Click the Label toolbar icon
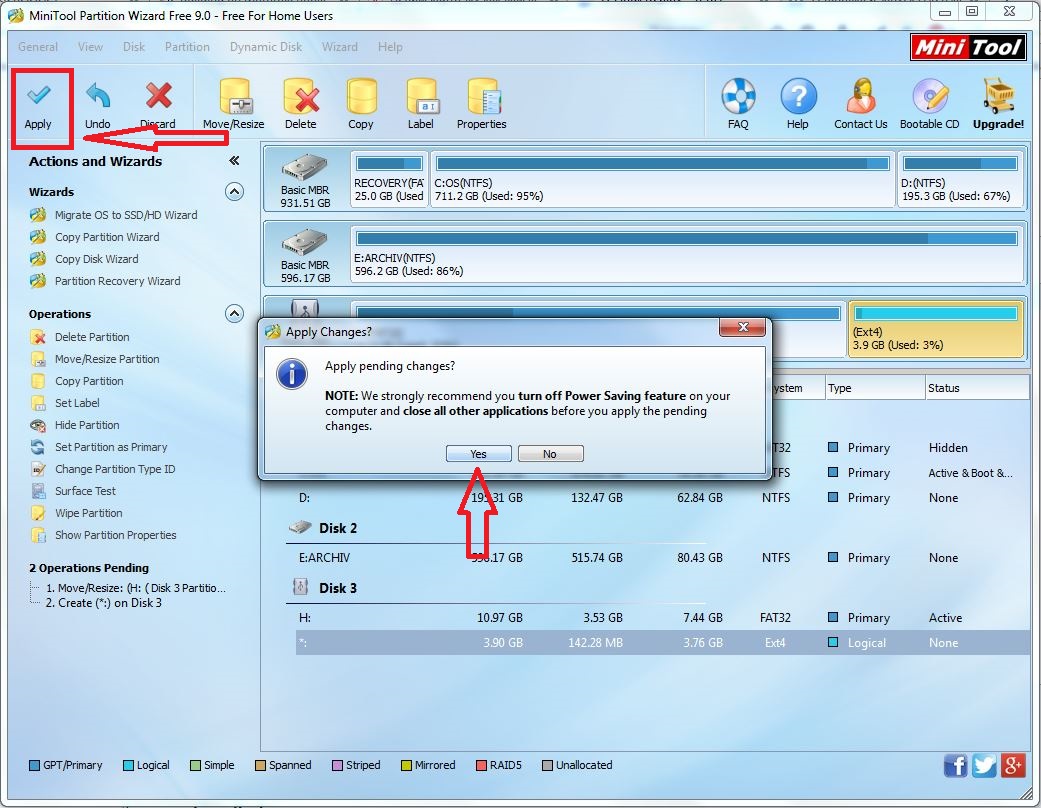1041x808 pixels. pyautogui.click(x=421, y=98)
